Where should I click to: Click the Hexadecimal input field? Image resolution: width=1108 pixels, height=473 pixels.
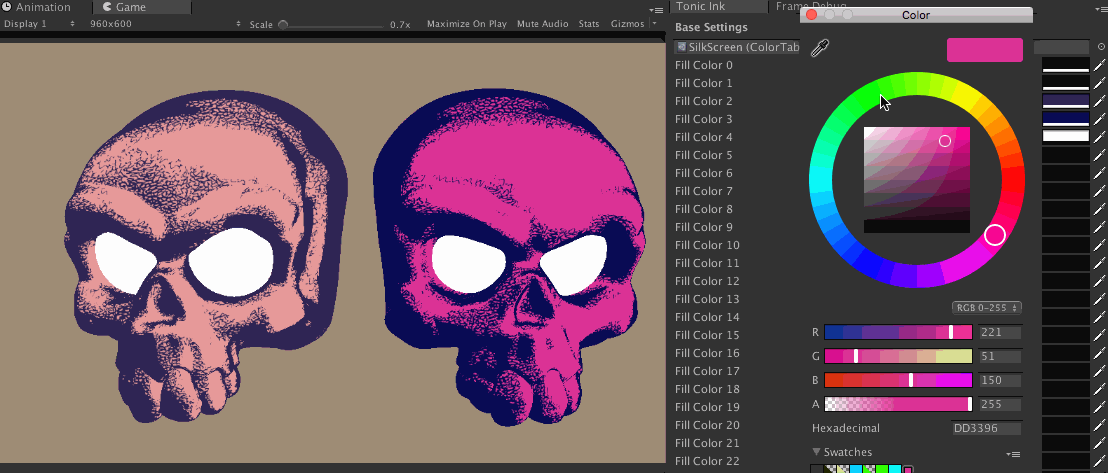pos(985,428)
